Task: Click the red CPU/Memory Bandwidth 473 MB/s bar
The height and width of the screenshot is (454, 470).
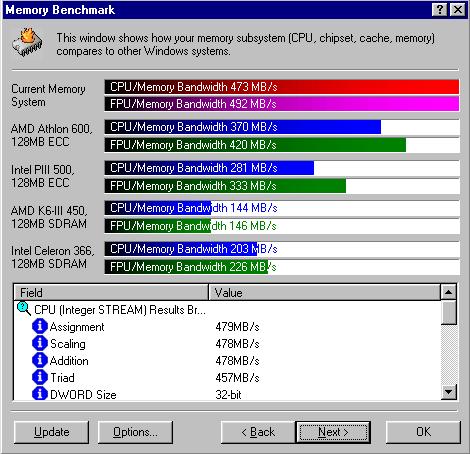Action: tap(282, 87)
